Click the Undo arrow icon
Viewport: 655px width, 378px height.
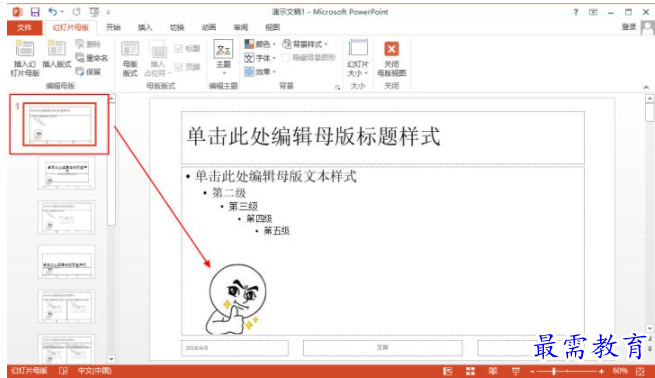(52, 12)
